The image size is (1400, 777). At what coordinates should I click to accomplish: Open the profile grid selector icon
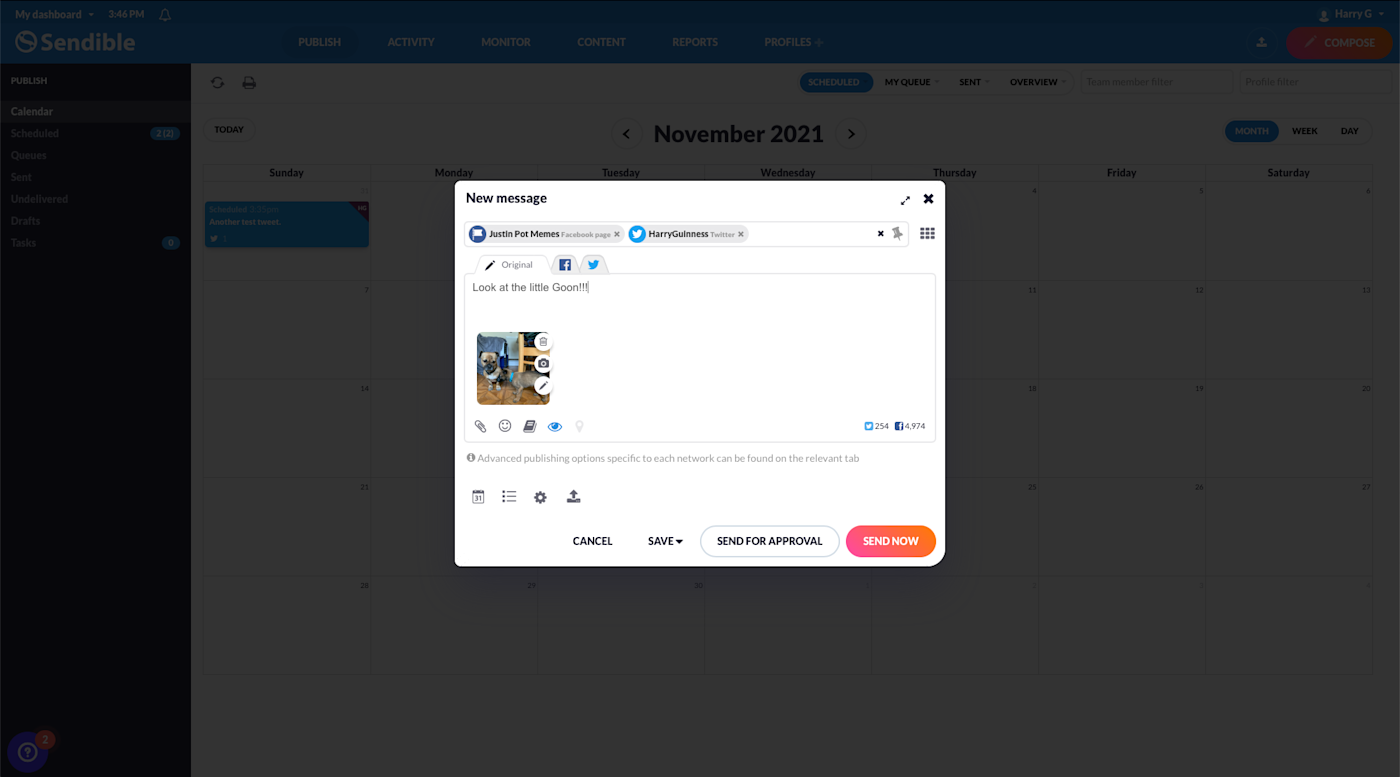point(927,234)
